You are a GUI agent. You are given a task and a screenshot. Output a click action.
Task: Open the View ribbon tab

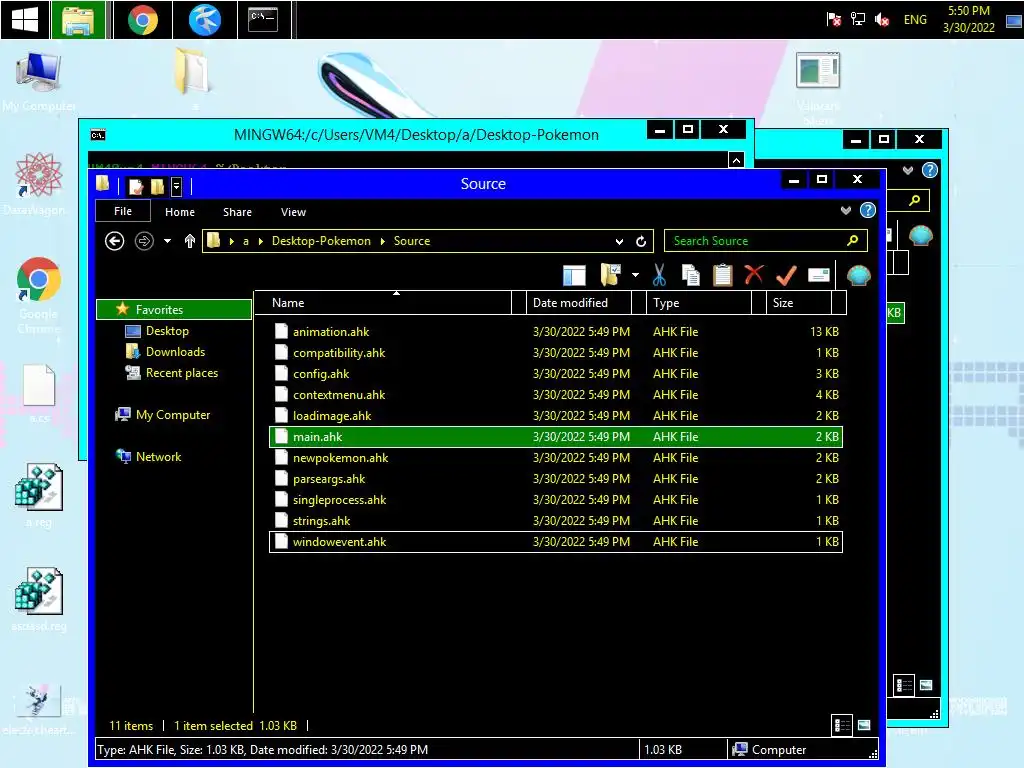[293, 212]
